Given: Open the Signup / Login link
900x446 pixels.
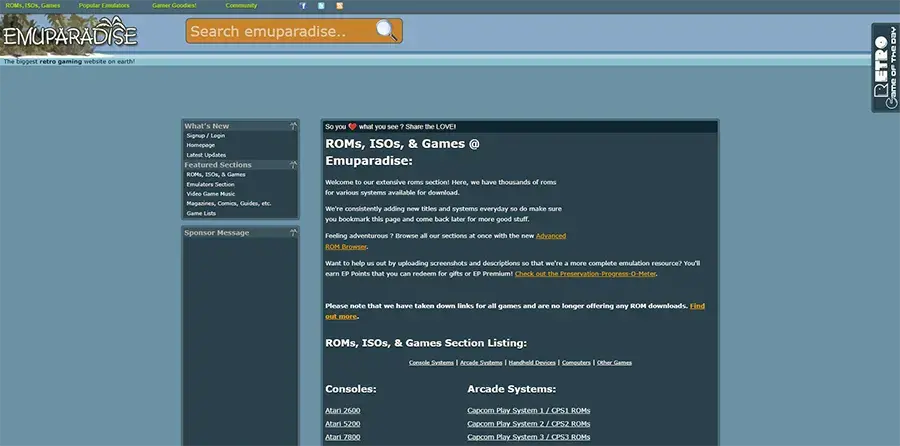Looking at the screenshot, I should [x=206, y=136].
